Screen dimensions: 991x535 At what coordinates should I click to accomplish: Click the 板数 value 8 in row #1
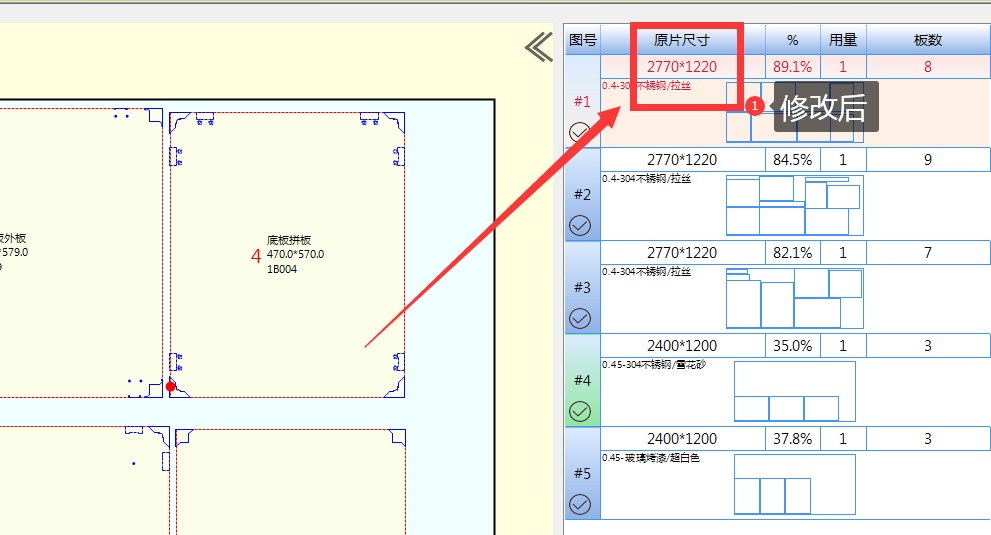(928, 66)
